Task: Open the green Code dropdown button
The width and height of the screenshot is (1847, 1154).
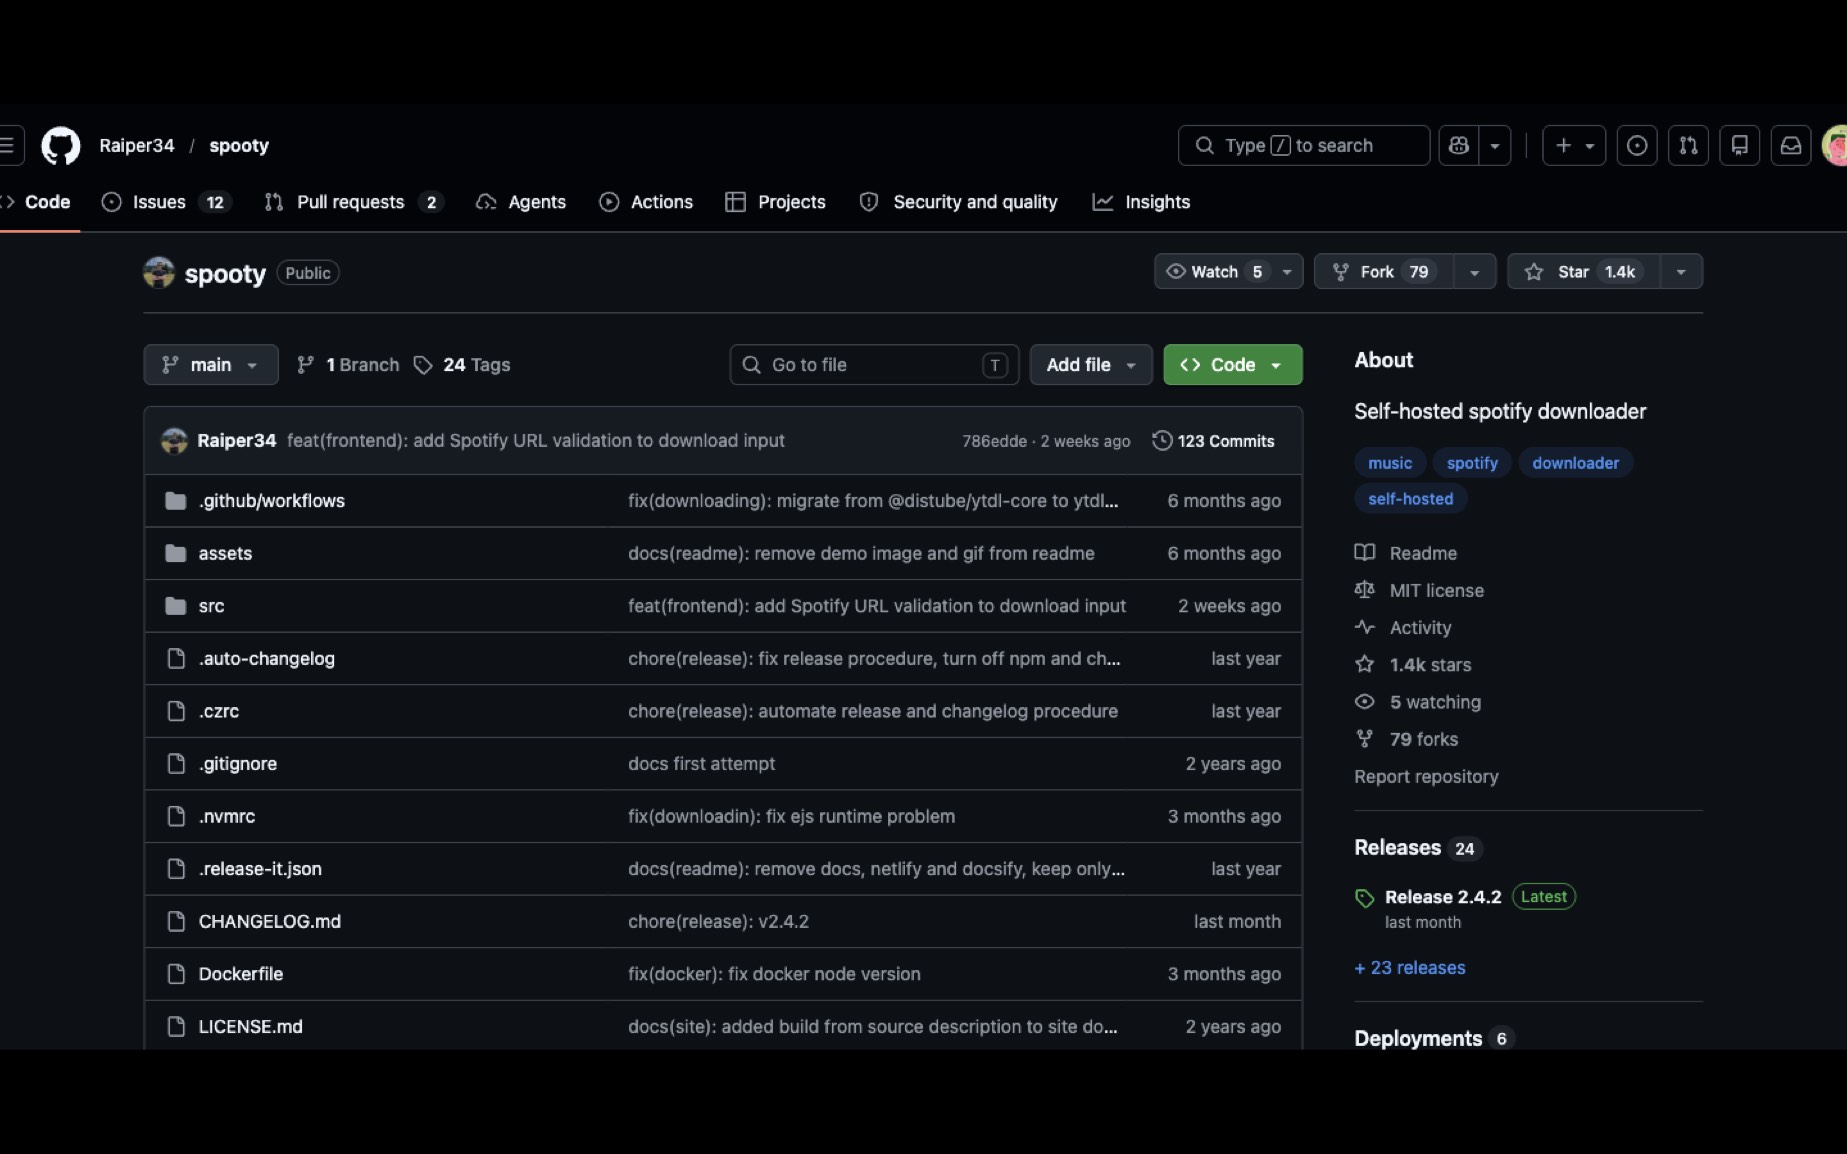Action: point(1233,365)
